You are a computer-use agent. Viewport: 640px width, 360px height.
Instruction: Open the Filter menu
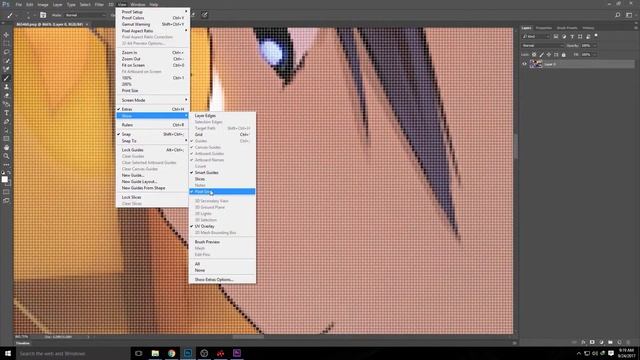pos(99,4)
